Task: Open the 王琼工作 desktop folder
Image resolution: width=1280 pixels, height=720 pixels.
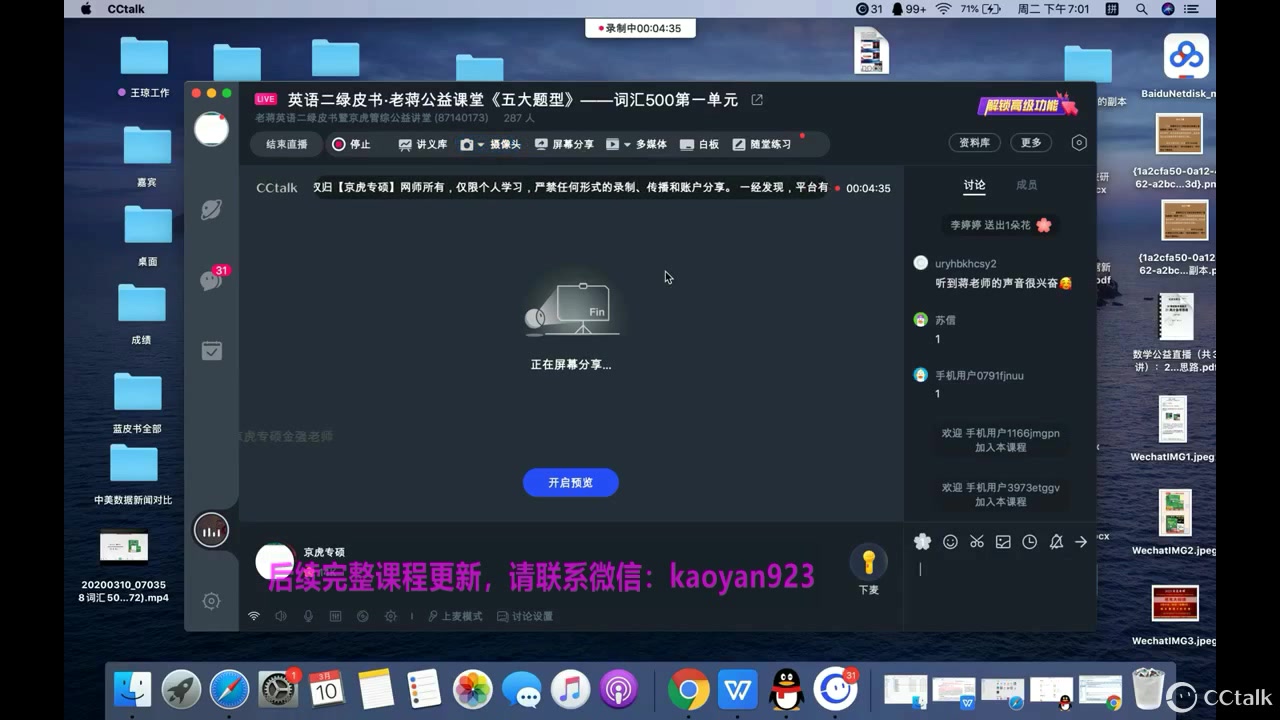Action: (144, 66)
